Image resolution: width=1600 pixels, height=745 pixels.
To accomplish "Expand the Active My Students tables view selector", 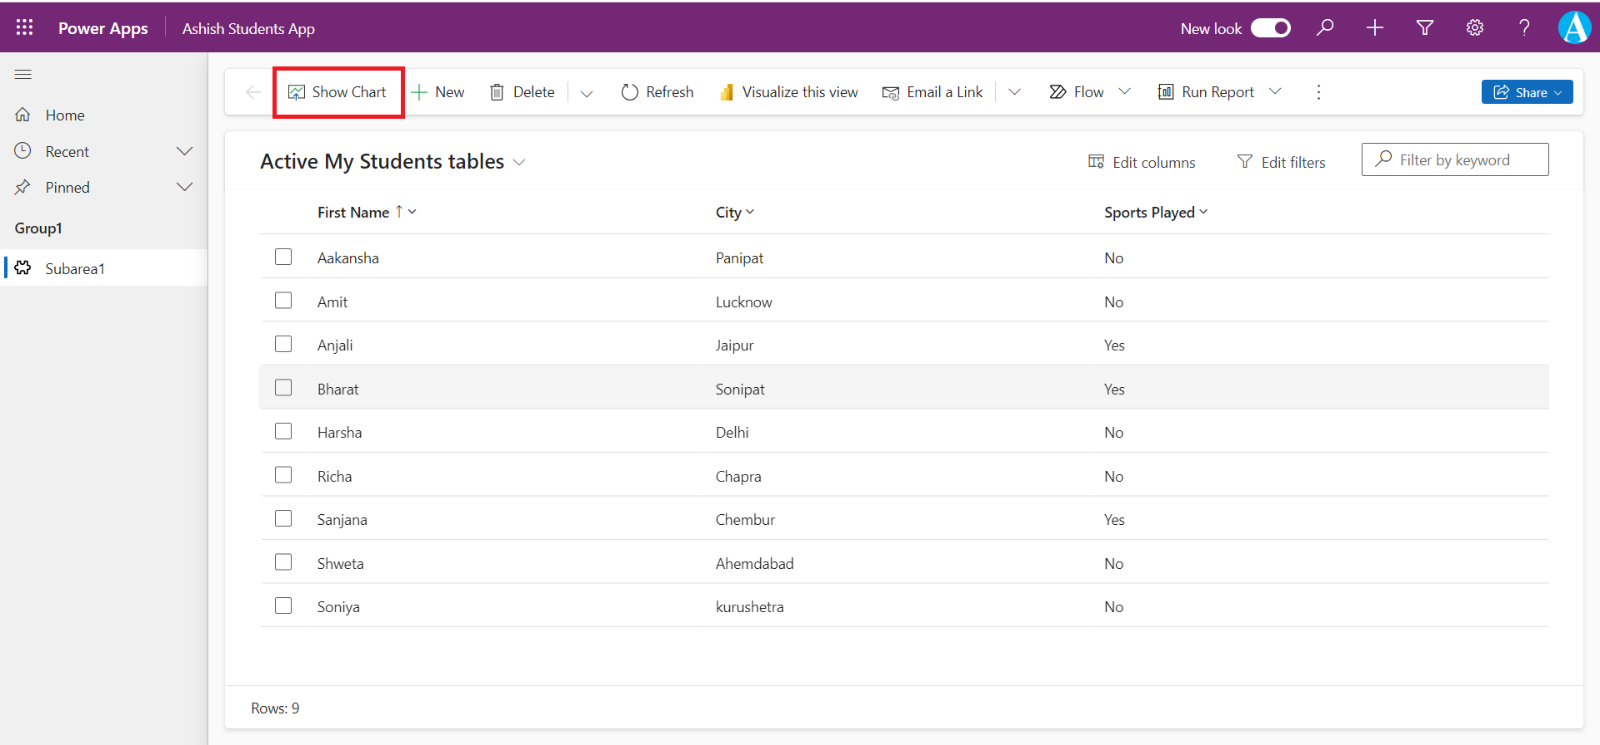I will tap(519, 162).
